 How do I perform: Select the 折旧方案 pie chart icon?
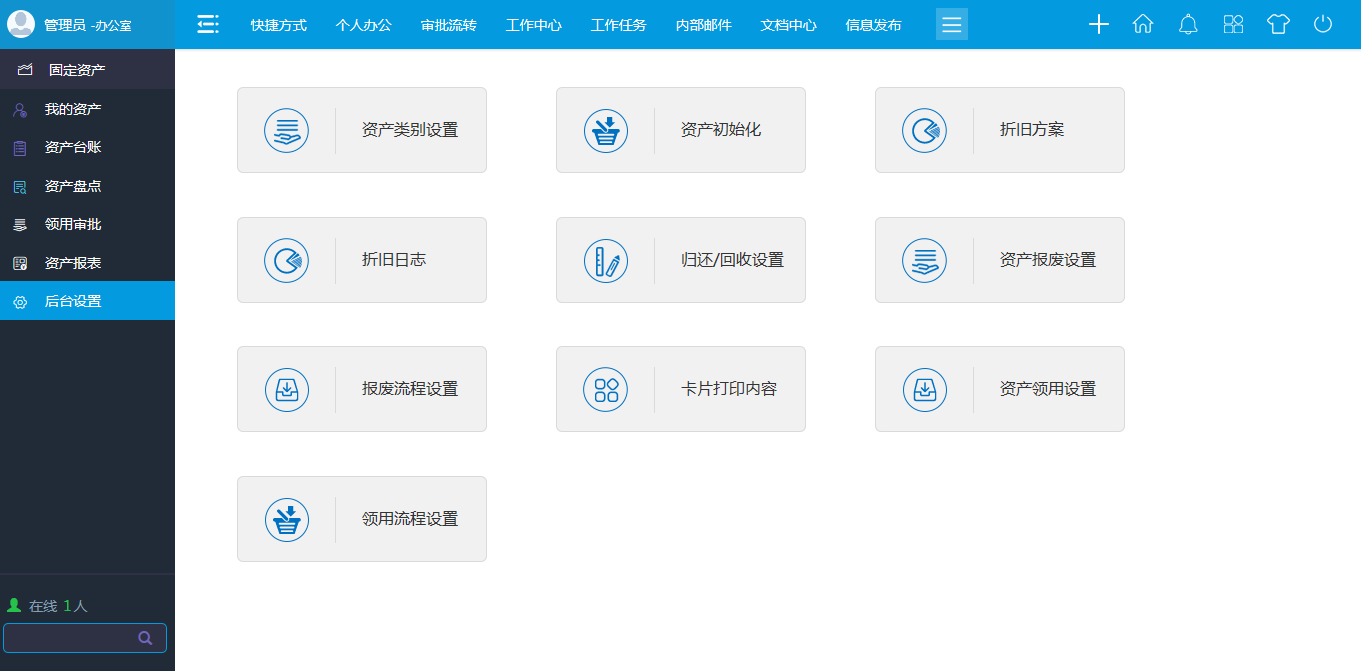[925, 129]
